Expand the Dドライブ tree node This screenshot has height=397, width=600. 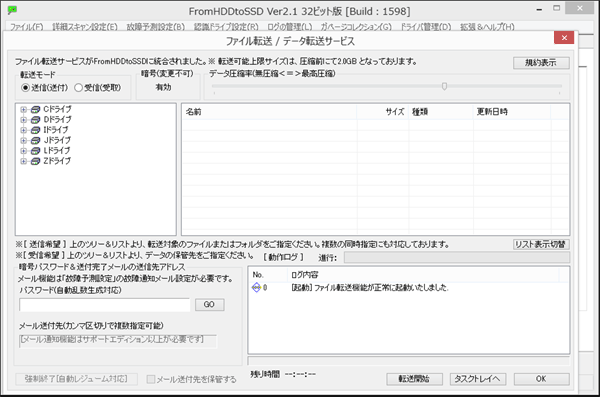click(x=24, y=120)
